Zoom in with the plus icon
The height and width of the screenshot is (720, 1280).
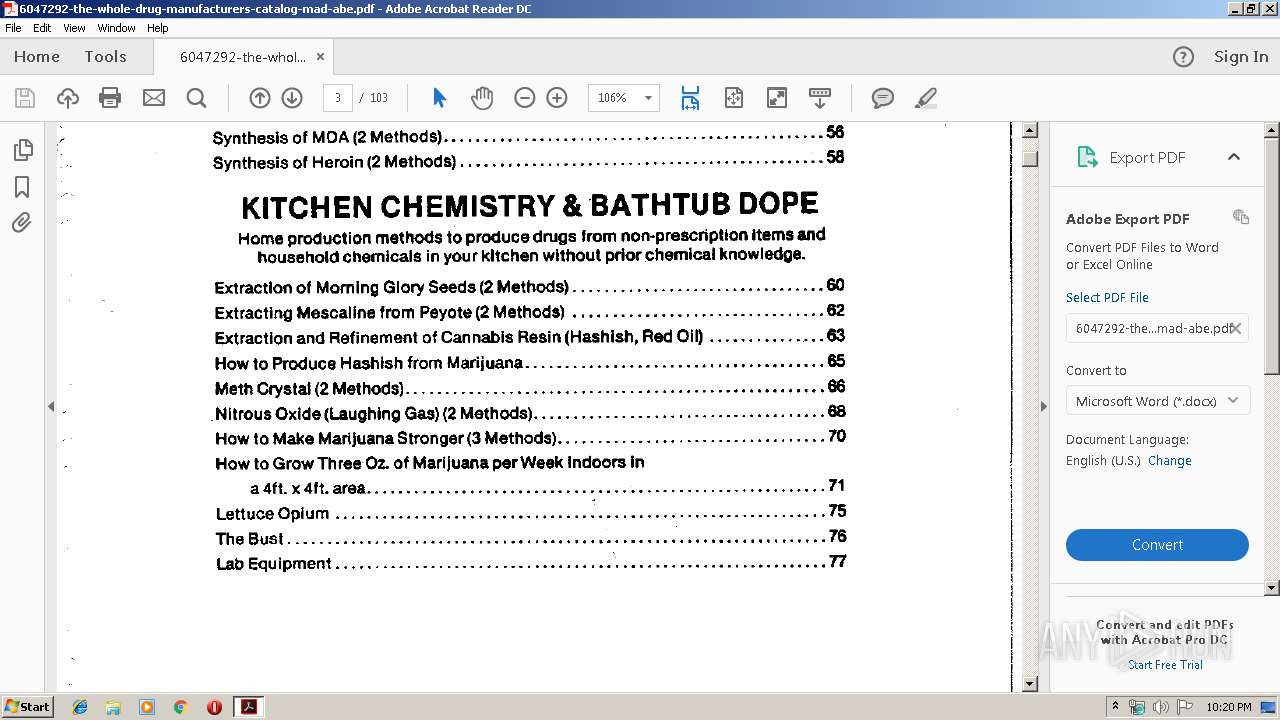tap(557, 98)
